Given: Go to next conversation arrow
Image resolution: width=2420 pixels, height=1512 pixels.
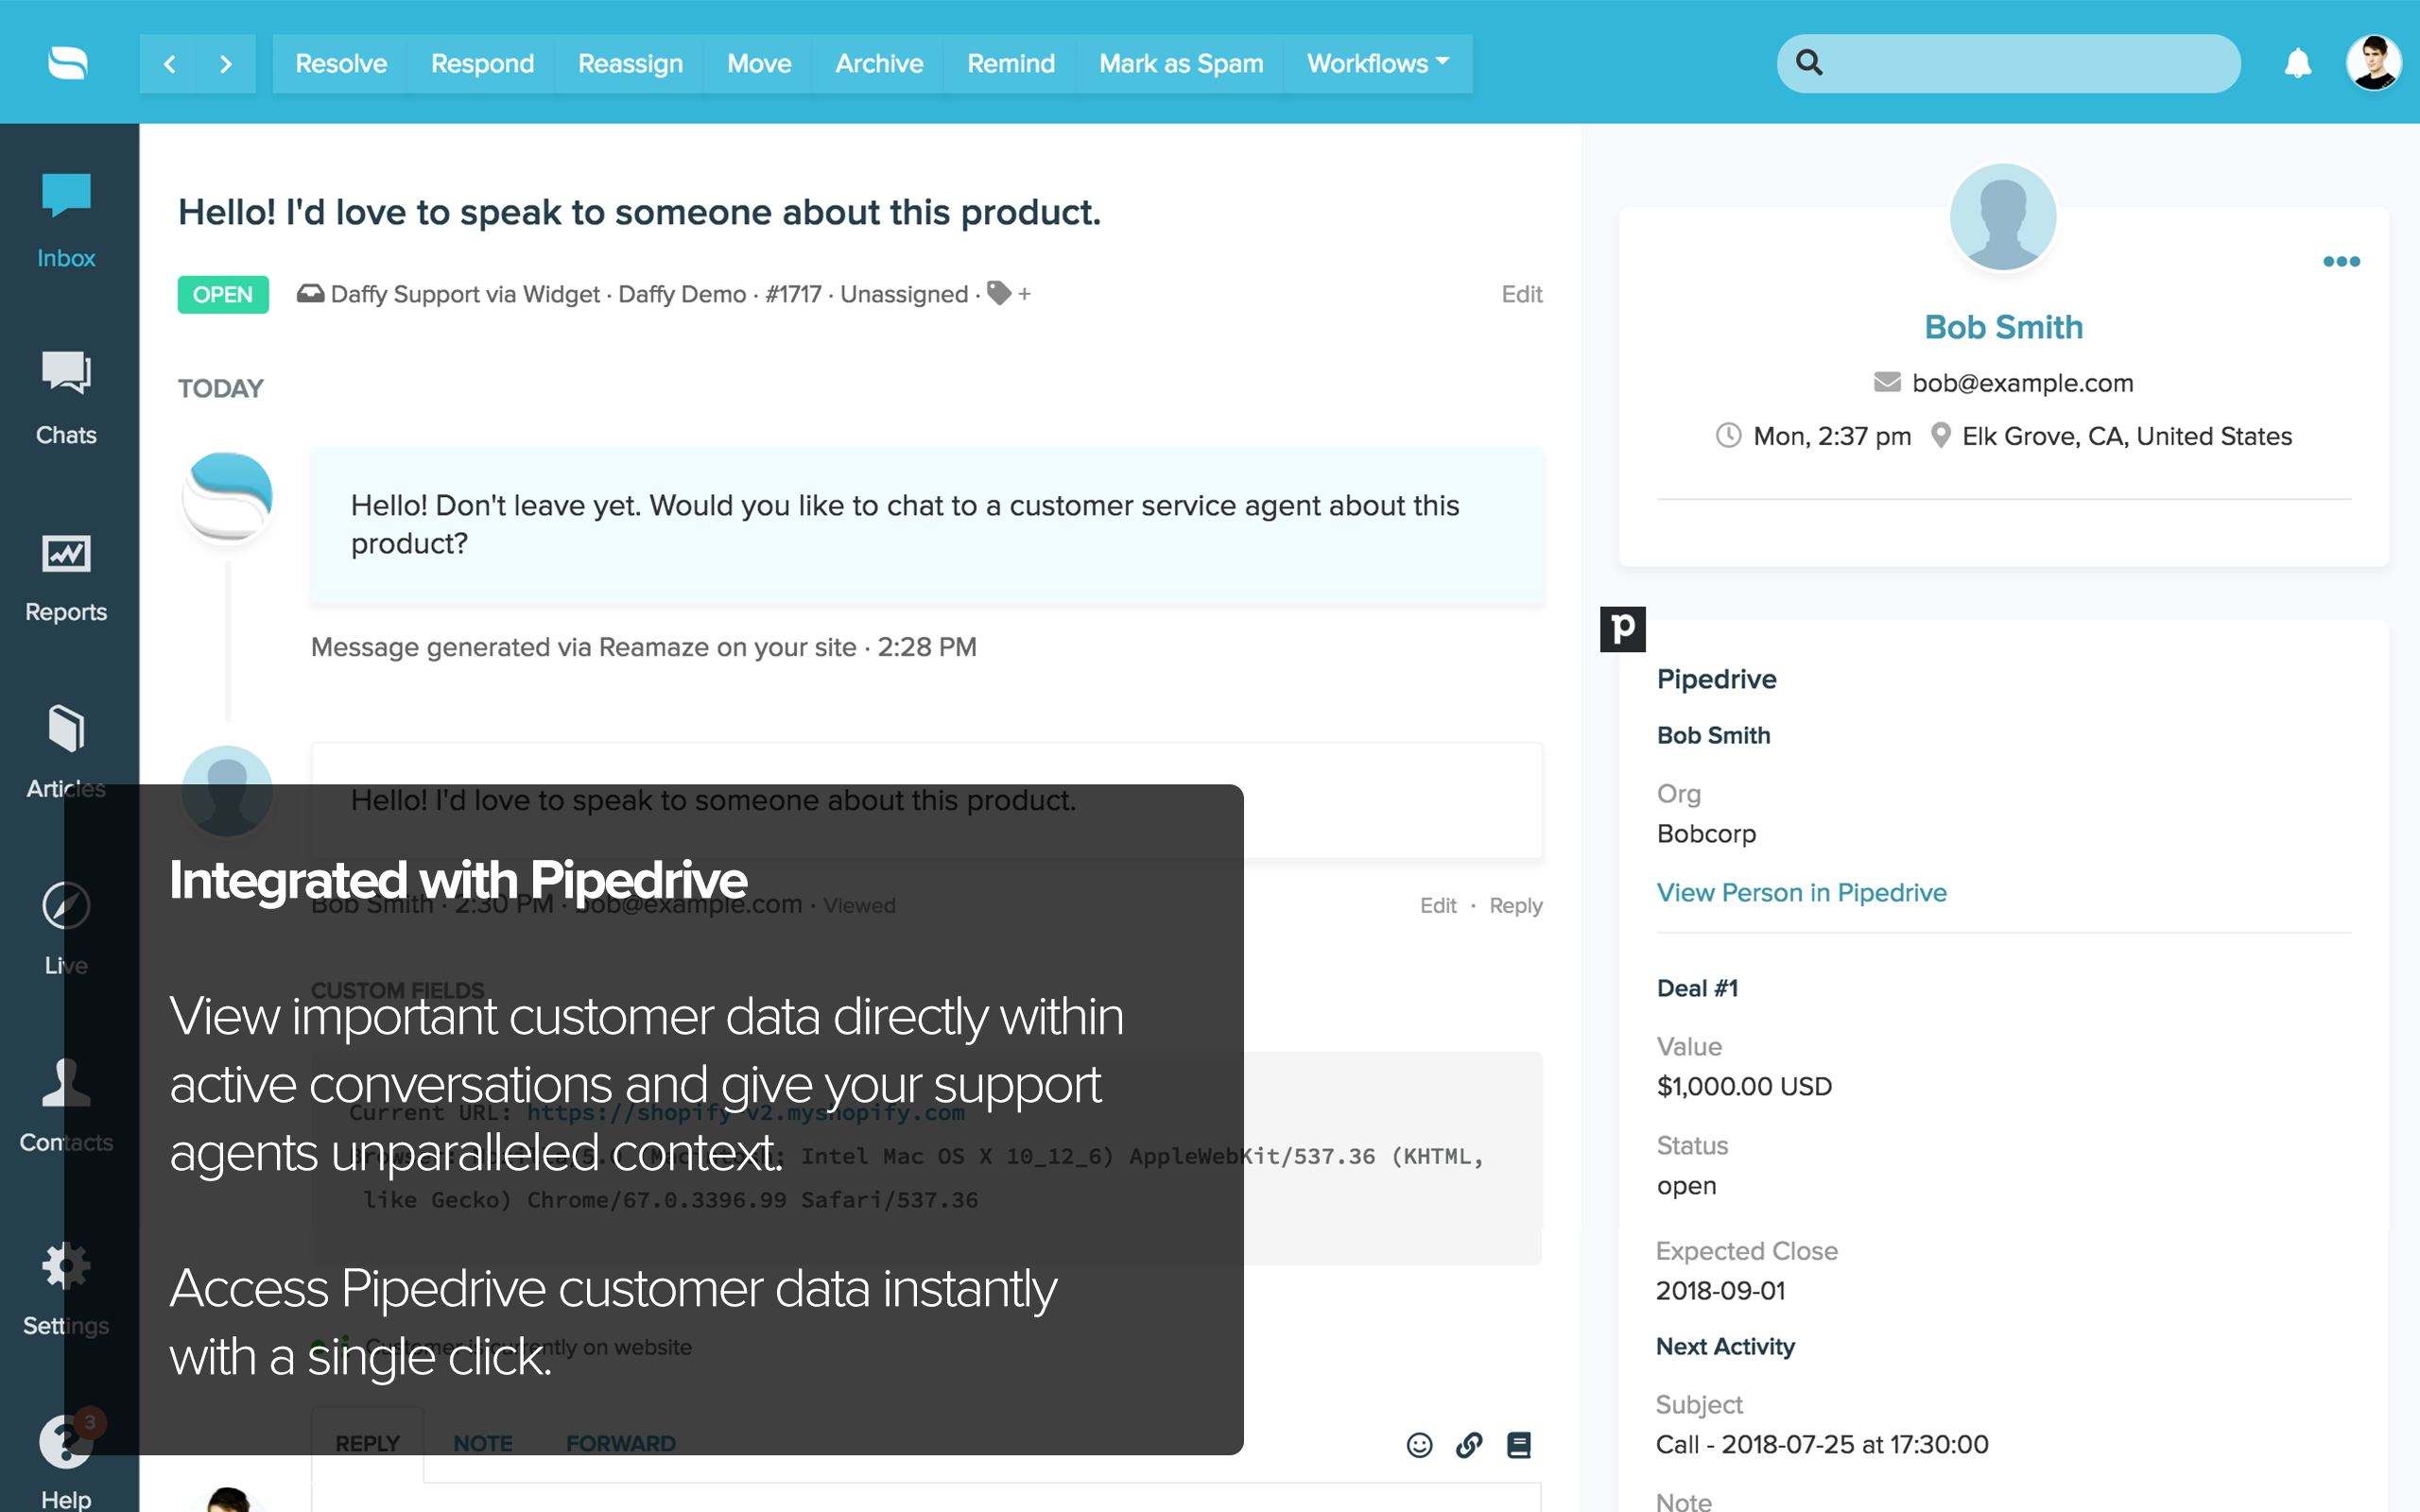Looking at the screenshot, I should (x=226, y=64).
